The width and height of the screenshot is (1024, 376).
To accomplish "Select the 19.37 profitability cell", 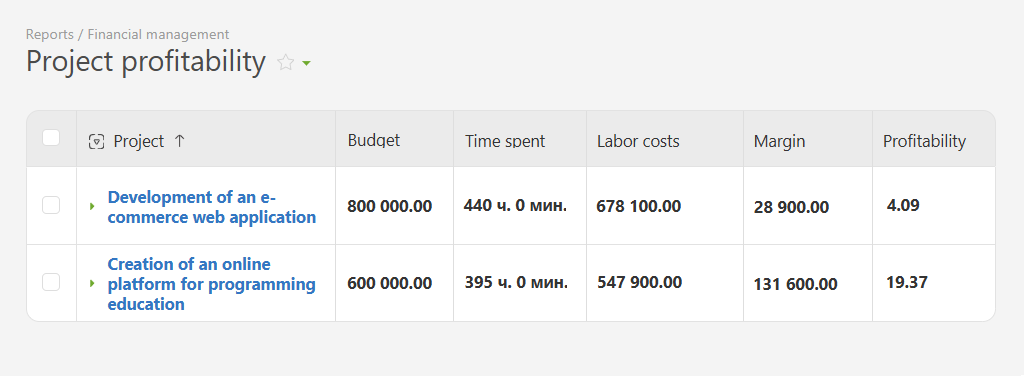I will point(907,283).
